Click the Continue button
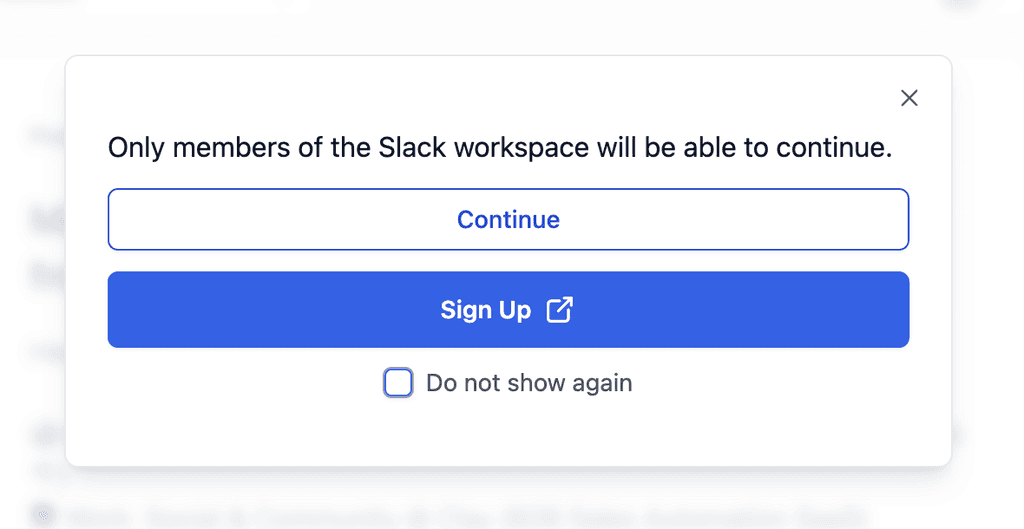This screenshot has height=529, width=1024. [x=508, y=219]
